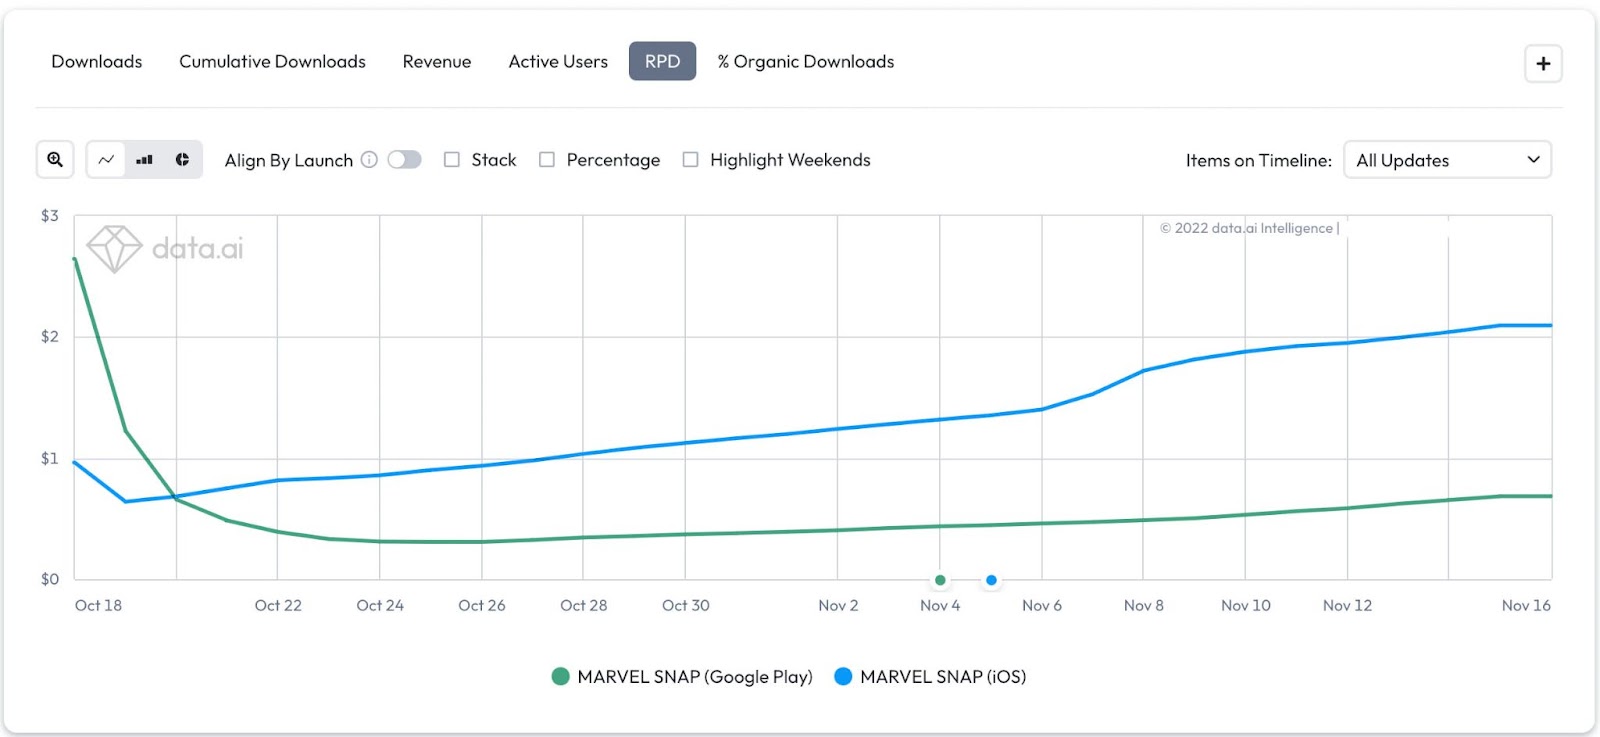Toggle MARVEL SNAP (iOS) legend dot
Screen dimensions: 1600x737
pos(843,677)
